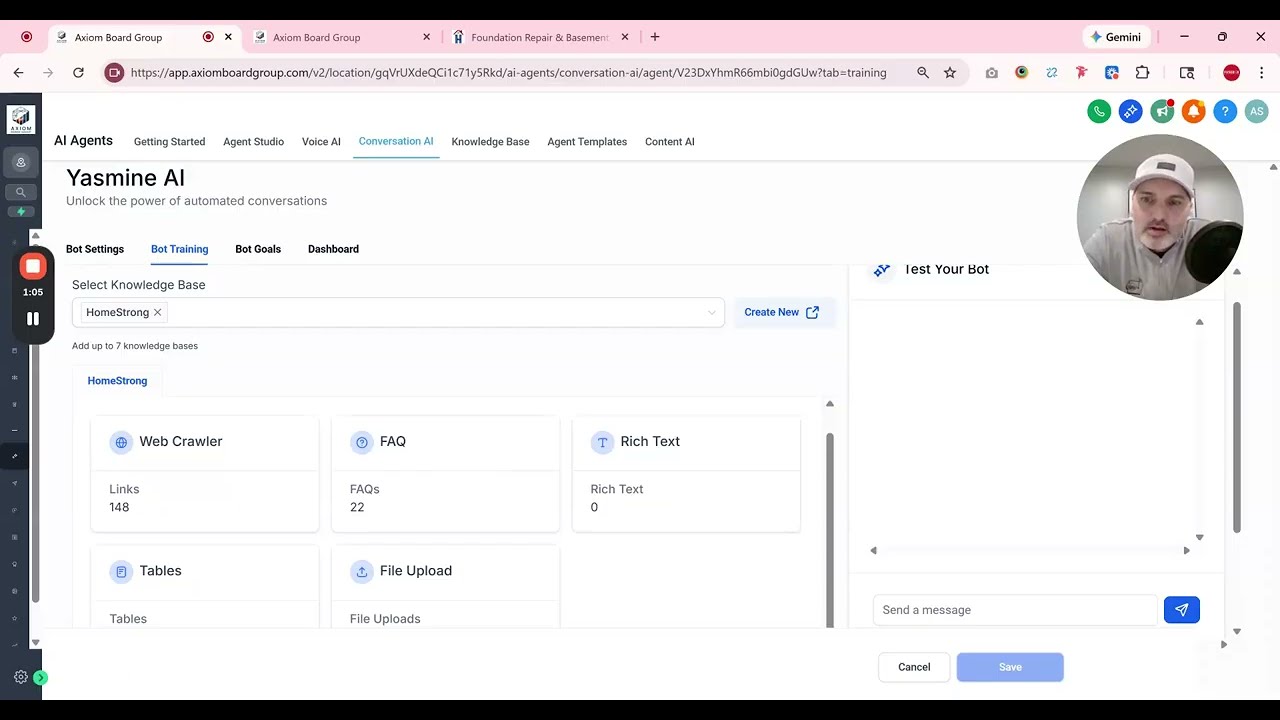Open the browser extensions puzzle icon
Viewport: 1280px width, 720px height.
[1142, 72]
